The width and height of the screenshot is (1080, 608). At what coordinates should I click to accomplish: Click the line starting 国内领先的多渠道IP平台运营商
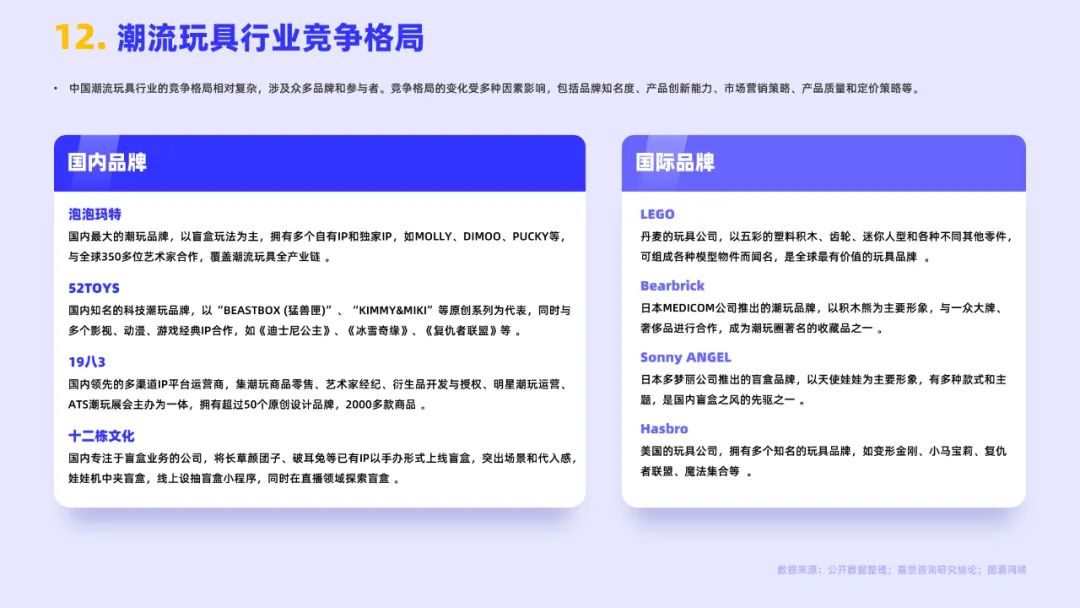click(x=318, y=384)
